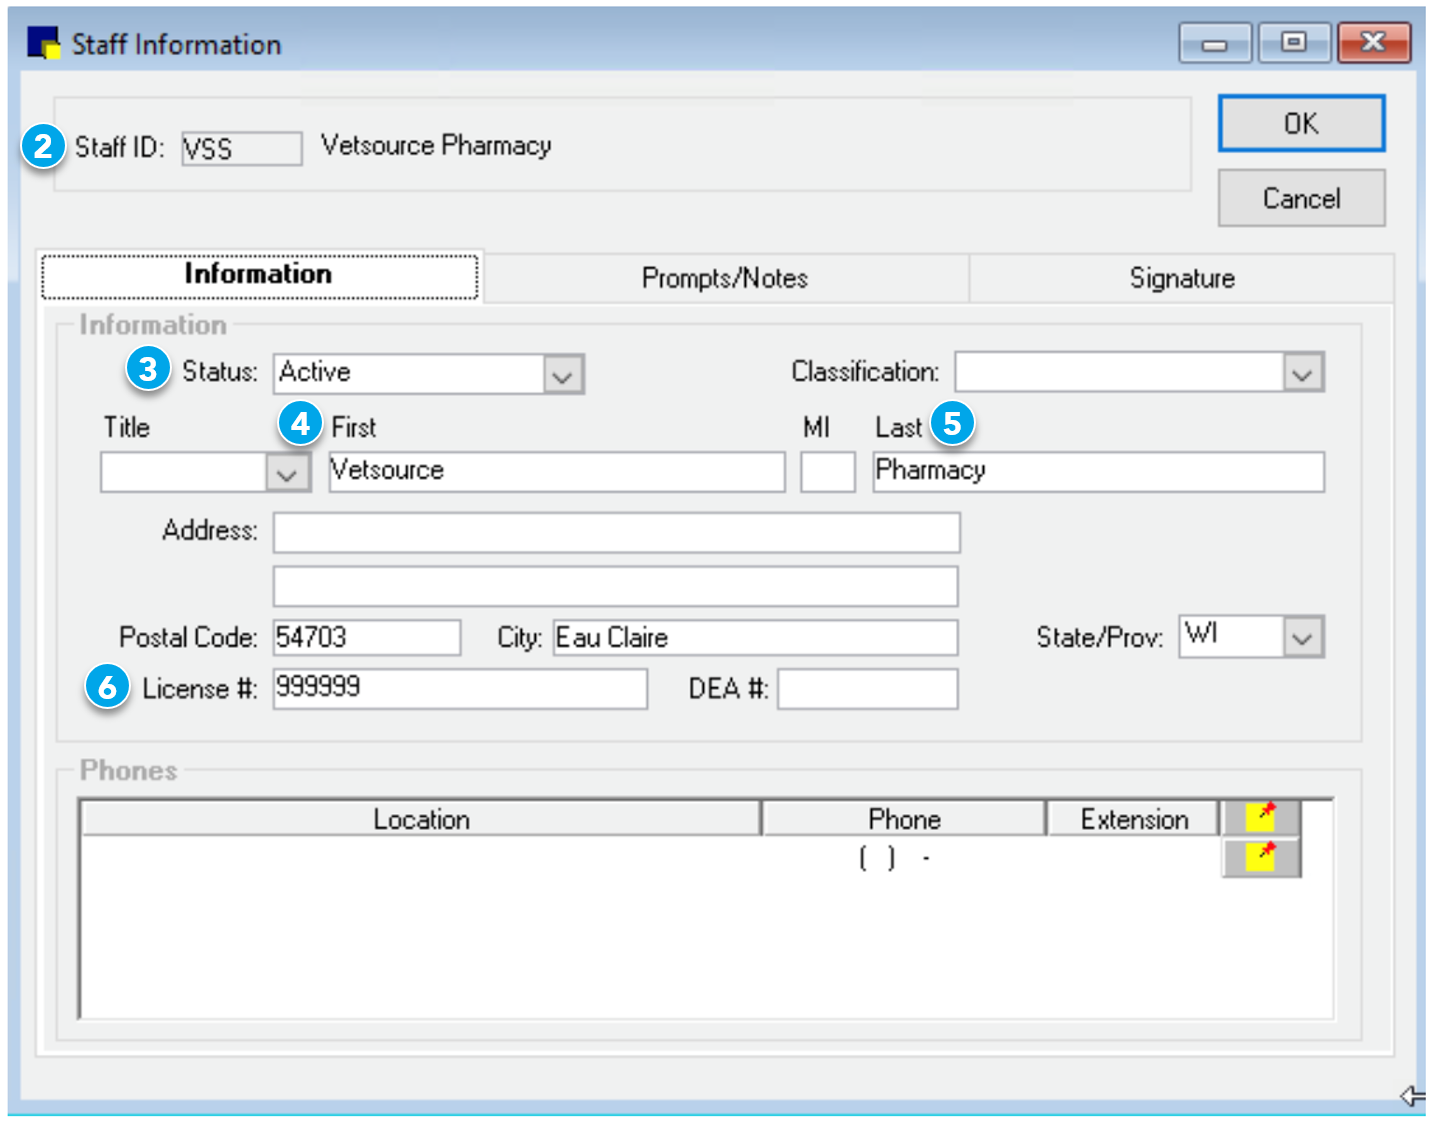Click the empty DEA # field
Viewport: 1436px width, 1125px height.
(868, 689)
